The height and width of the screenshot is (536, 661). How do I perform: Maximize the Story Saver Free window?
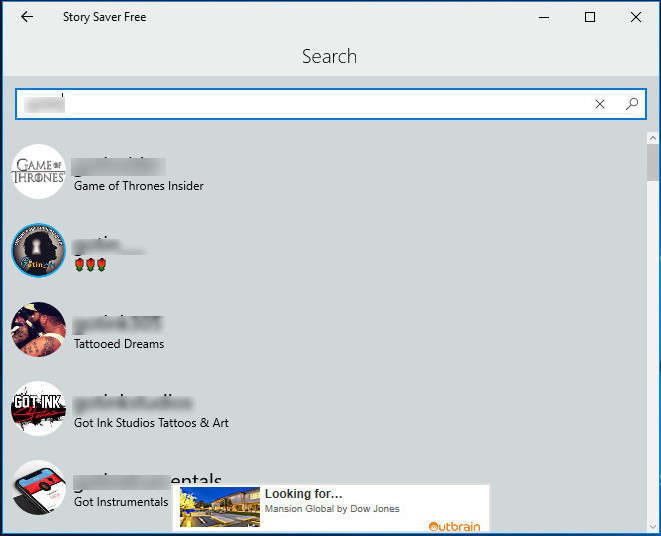(590, 17)
